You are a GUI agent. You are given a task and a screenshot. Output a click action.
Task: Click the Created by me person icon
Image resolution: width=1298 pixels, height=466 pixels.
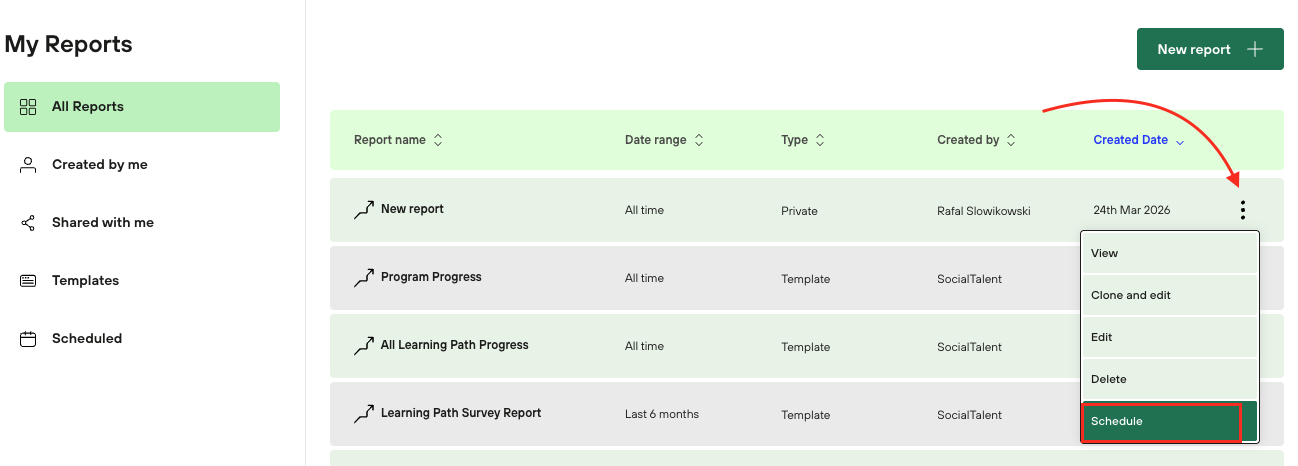pyautogui.click(x=28, y=165)
